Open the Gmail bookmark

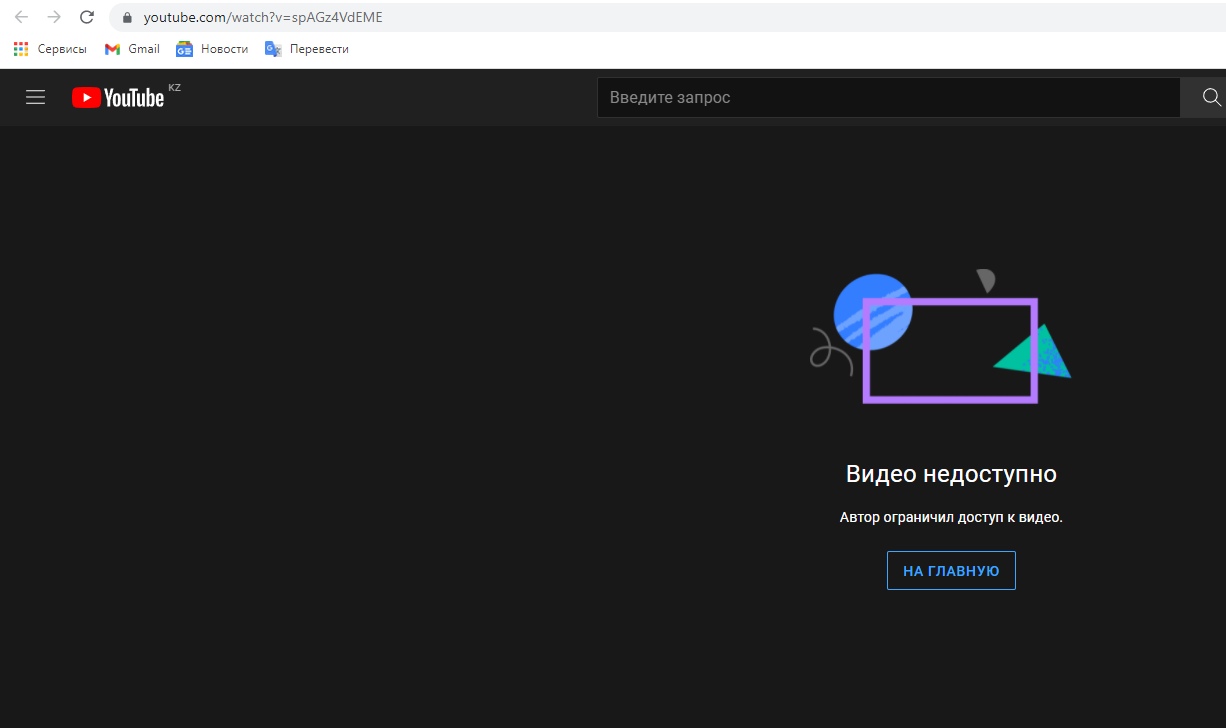(x=132, y=49)
